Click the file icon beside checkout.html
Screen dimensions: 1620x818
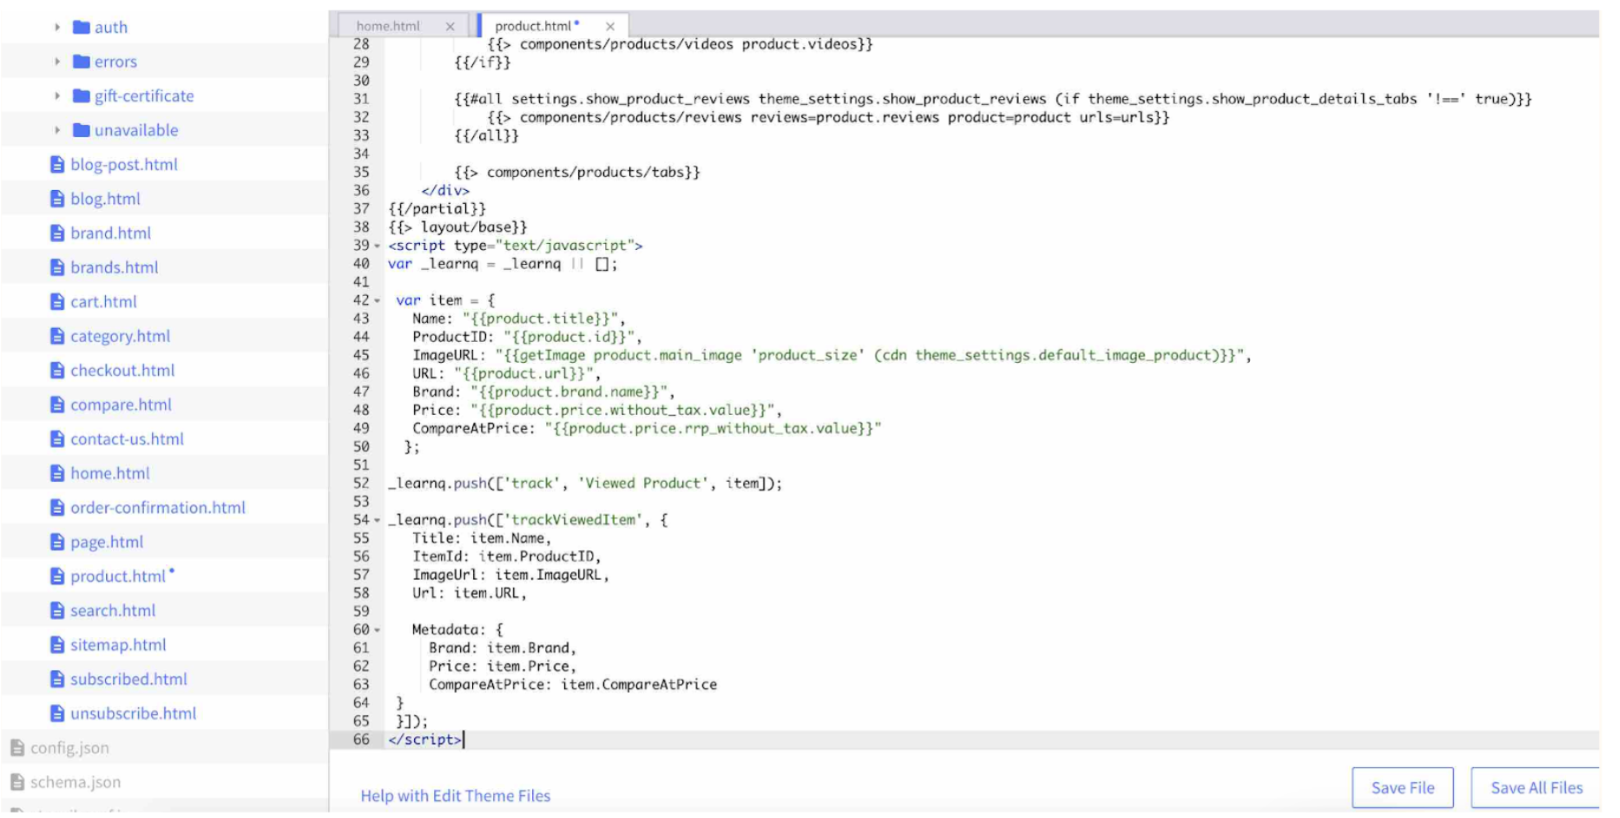coord(57,371)
